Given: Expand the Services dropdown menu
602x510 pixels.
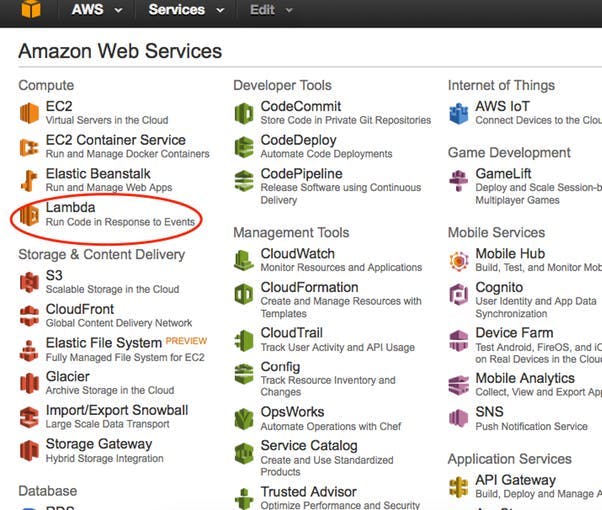Looking at the screenshot, I should click(186, 10).
